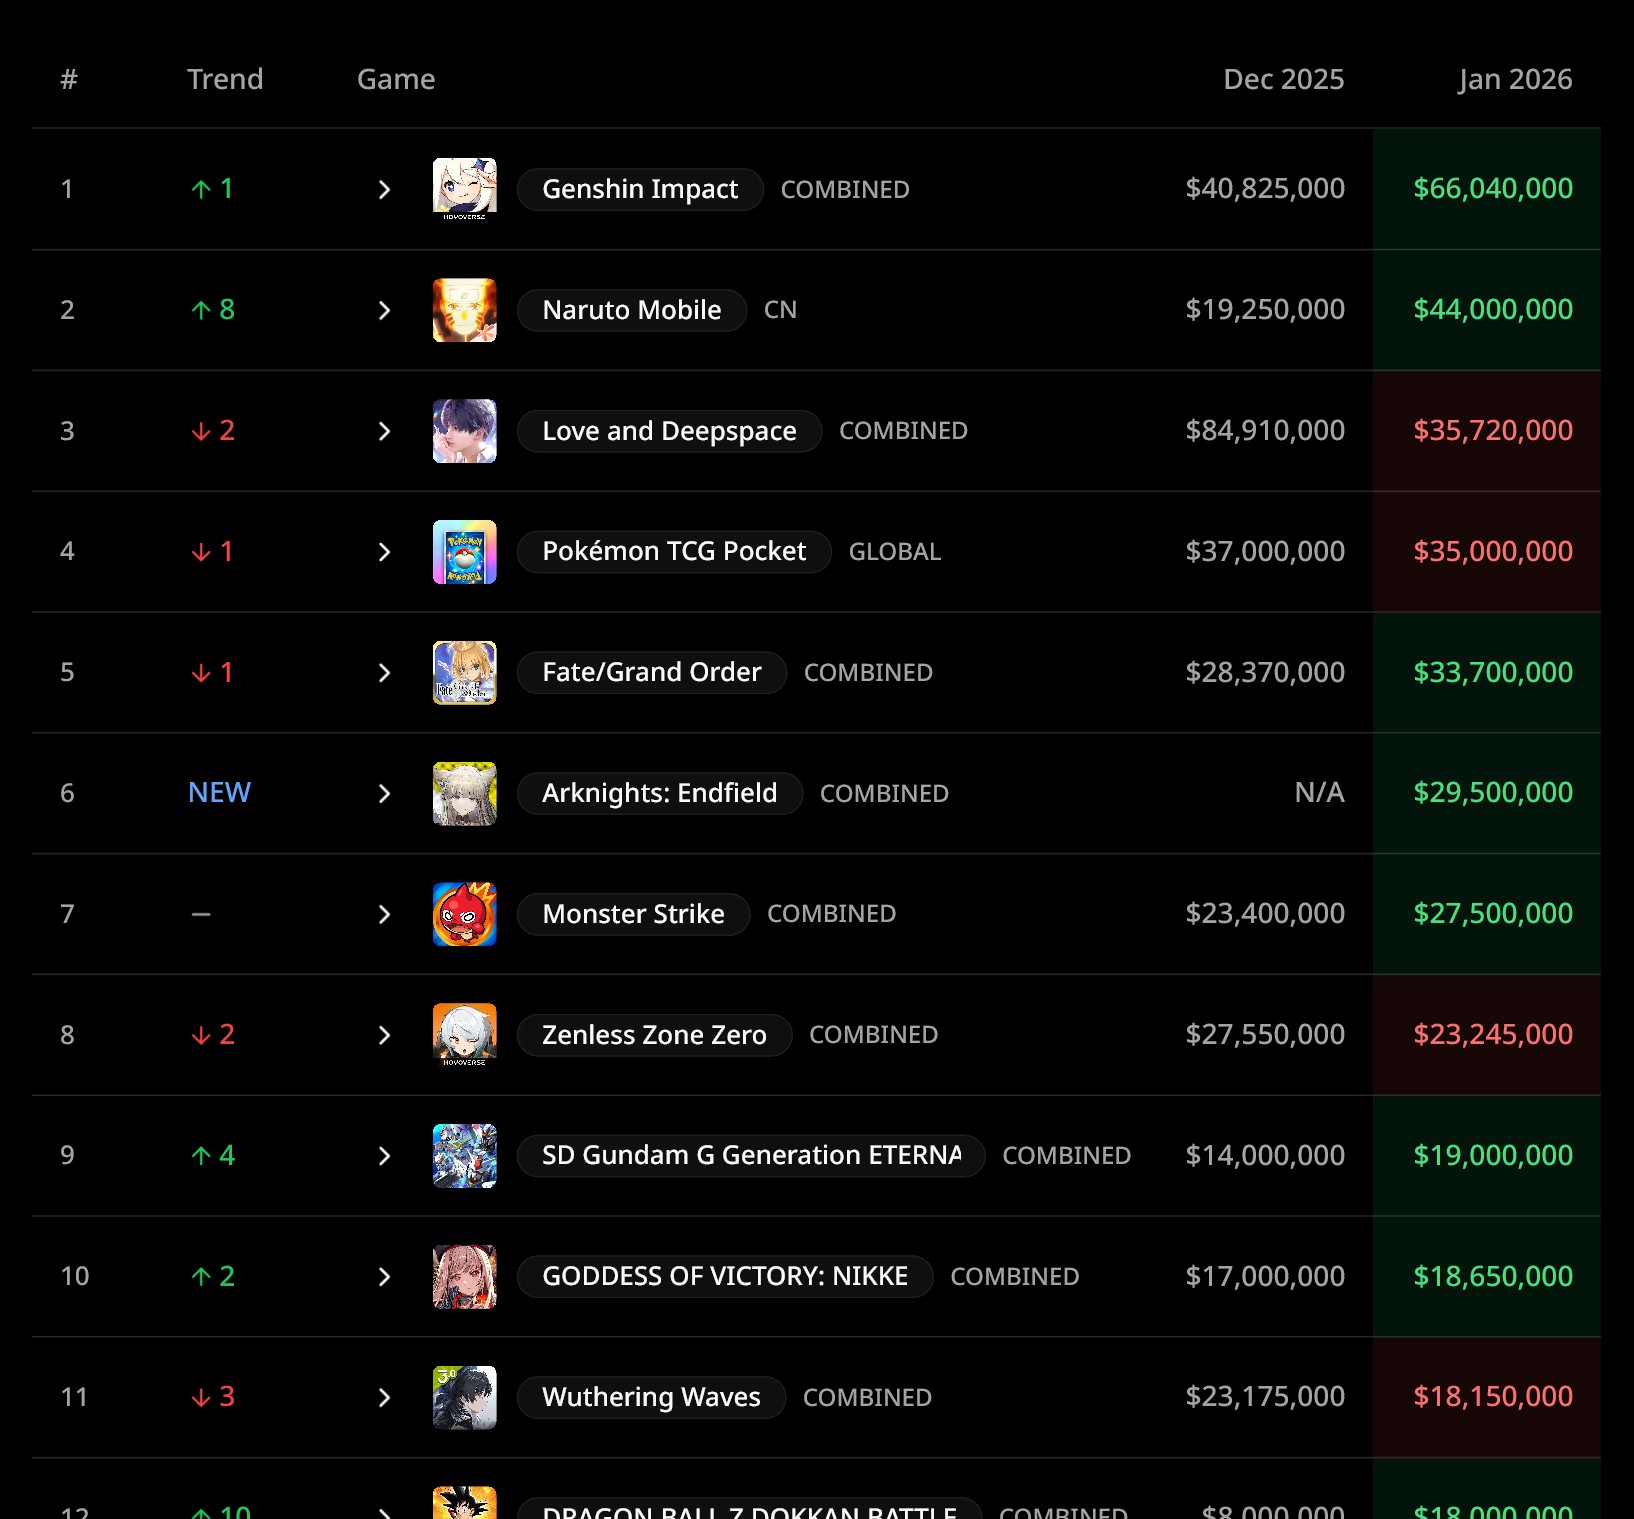Click the $35,720,000 Jan 2026 value

[1493, 431]
